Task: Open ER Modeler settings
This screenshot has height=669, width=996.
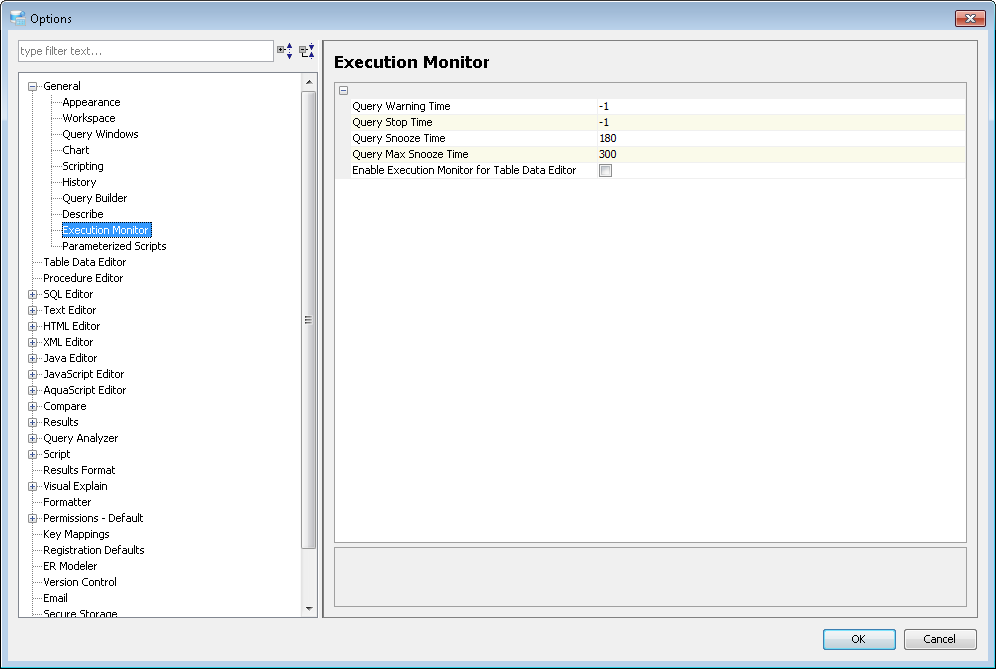Action: pos(70,566)
